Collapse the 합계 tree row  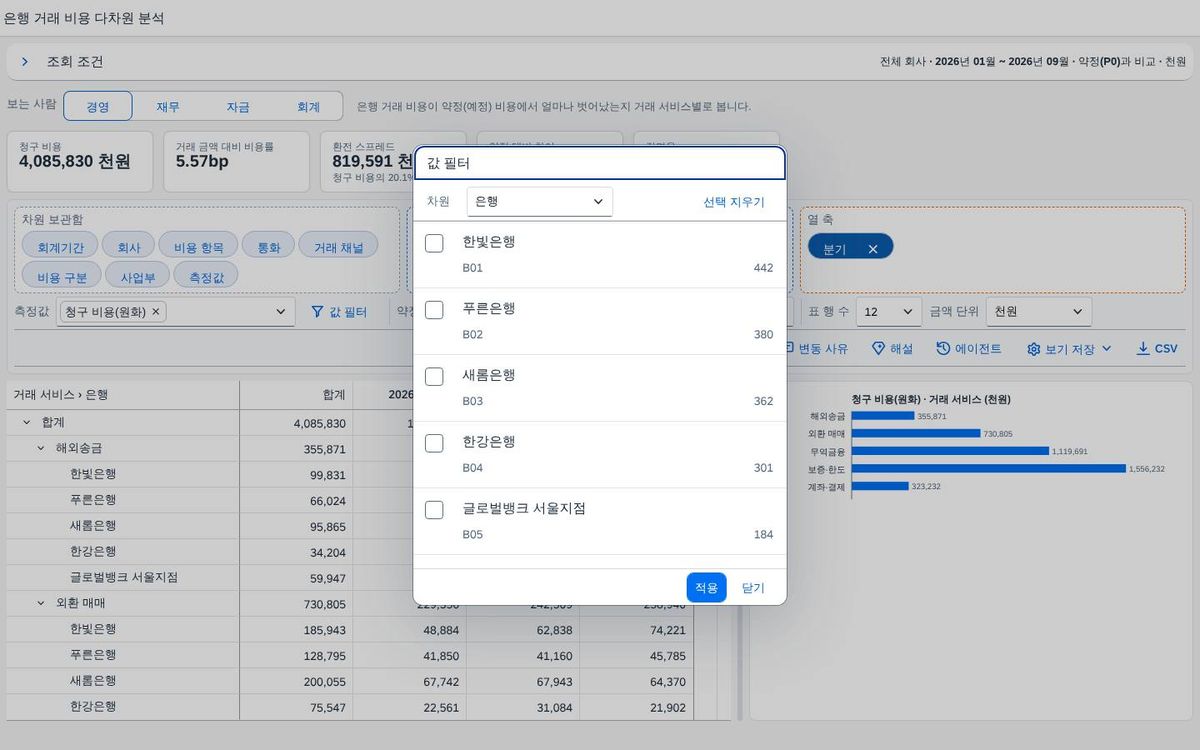[27, 423]
